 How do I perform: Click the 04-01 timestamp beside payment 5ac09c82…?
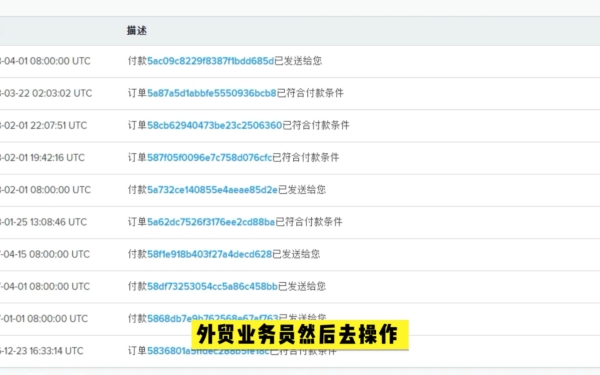(x=45, y=61)
